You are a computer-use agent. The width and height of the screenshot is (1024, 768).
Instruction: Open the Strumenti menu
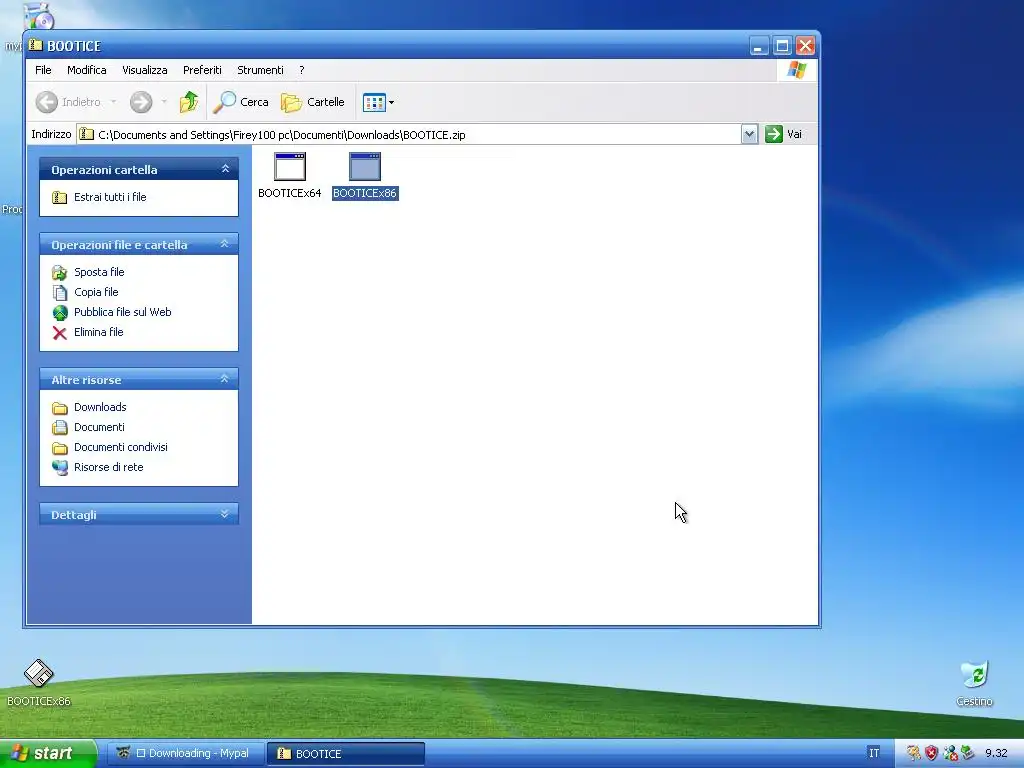click(x=261, y=70)
